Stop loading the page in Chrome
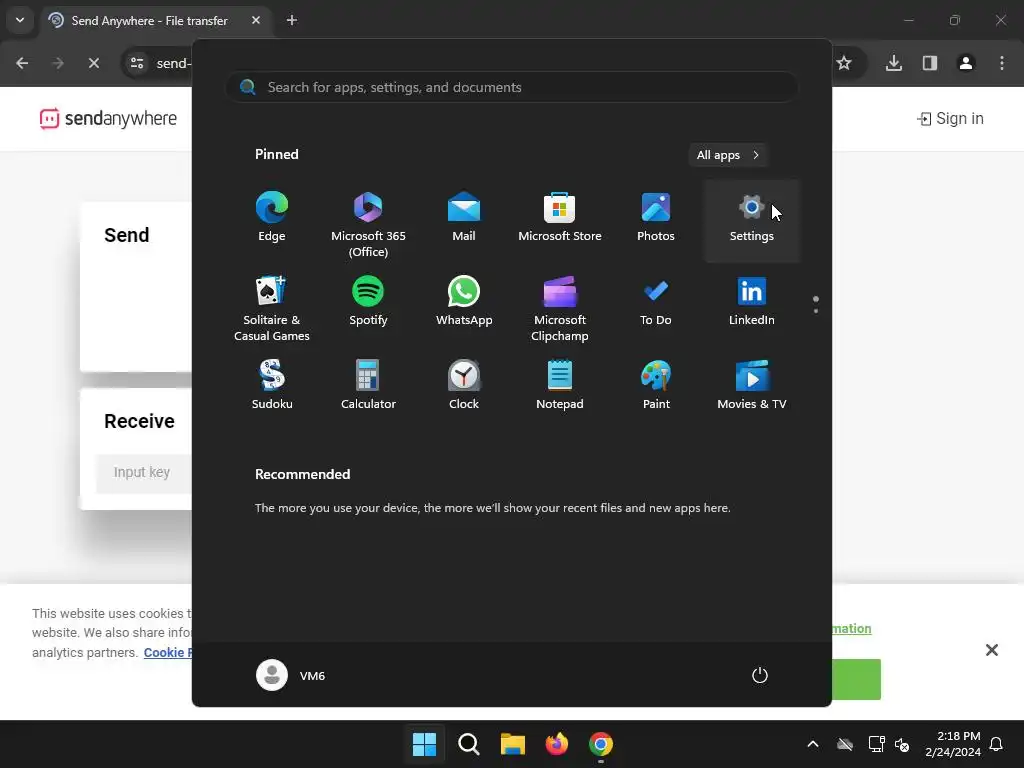The width and height of the screenshot is (1024, 768). [93, 63]
